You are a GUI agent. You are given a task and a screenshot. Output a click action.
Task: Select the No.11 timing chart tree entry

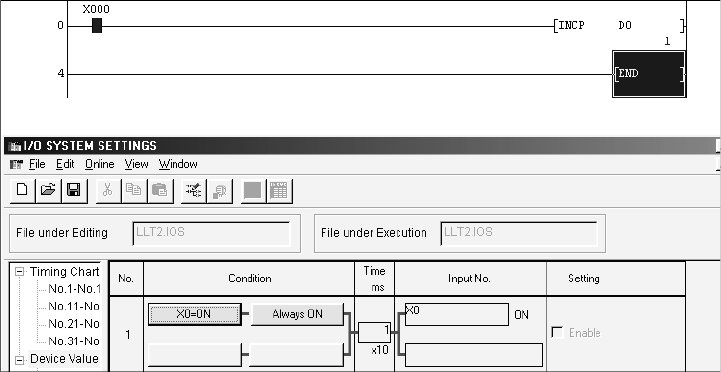74,306
